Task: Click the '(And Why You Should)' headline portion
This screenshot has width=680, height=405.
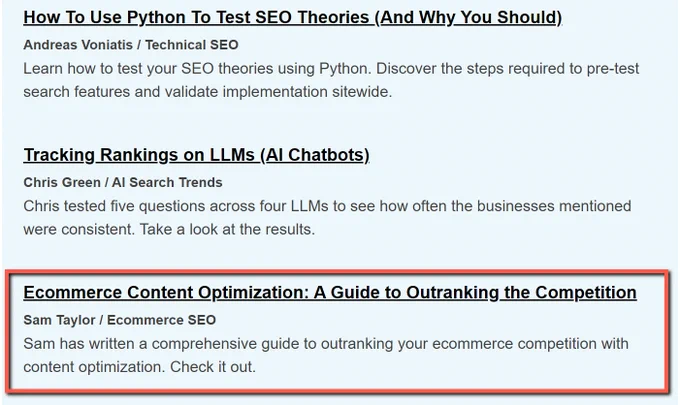Action: [x=468, y=17]
